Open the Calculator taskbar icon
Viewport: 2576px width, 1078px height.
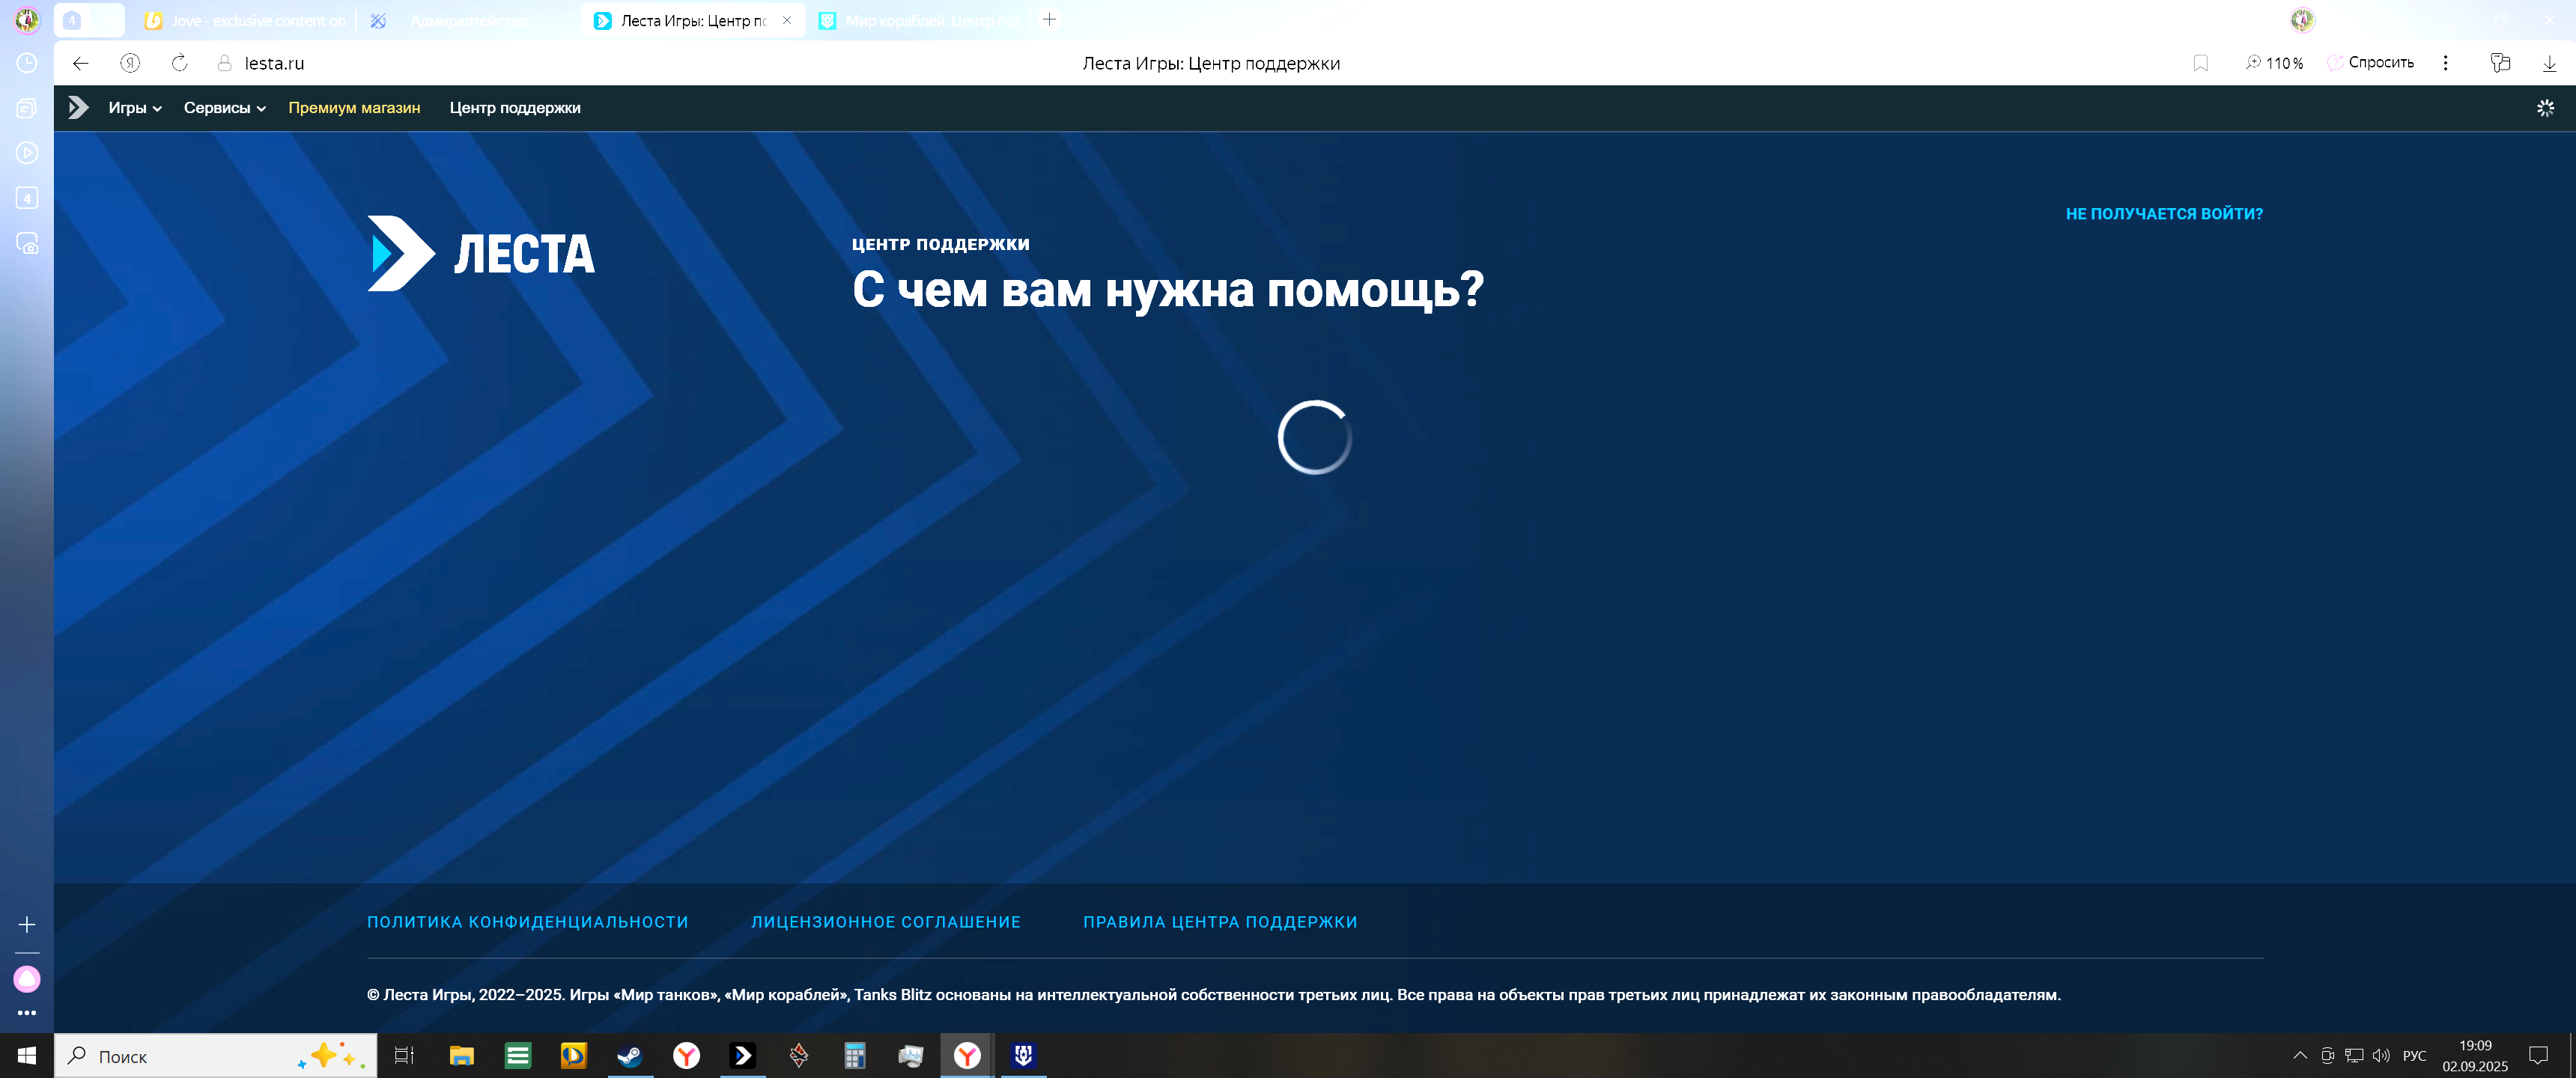pyautogui.click(x=854, y=1055)
